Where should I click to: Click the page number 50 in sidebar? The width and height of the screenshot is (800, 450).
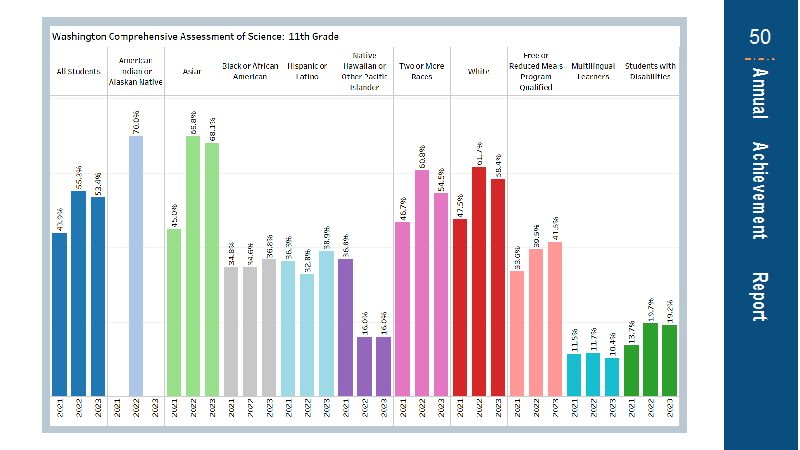[760, 37]
